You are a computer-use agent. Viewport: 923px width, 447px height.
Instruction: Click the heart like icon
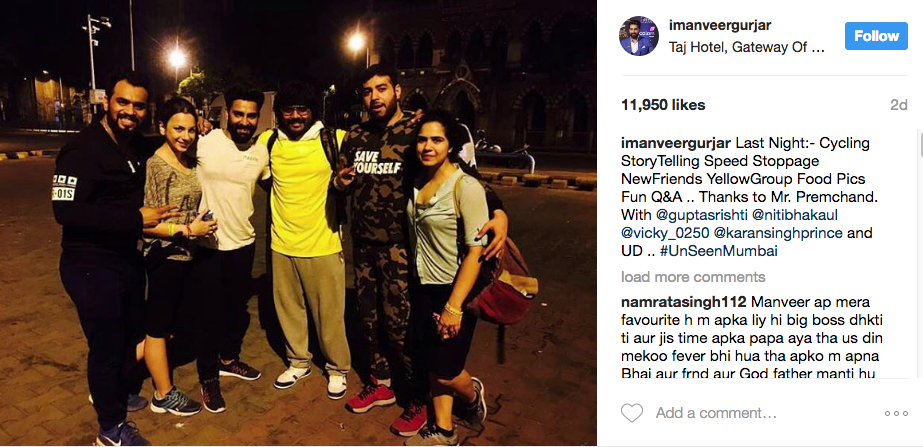pyautogui.click(x=632, y=413)
